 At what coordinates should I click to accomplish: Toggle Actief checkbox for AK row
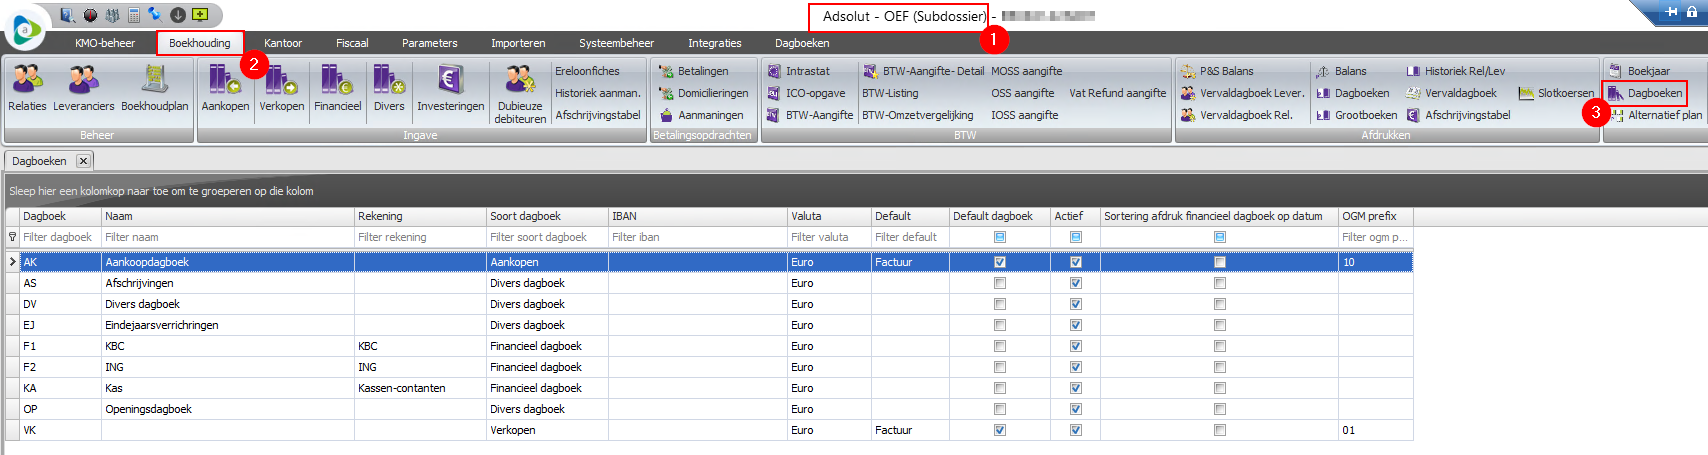click(x=1076, y=262)
